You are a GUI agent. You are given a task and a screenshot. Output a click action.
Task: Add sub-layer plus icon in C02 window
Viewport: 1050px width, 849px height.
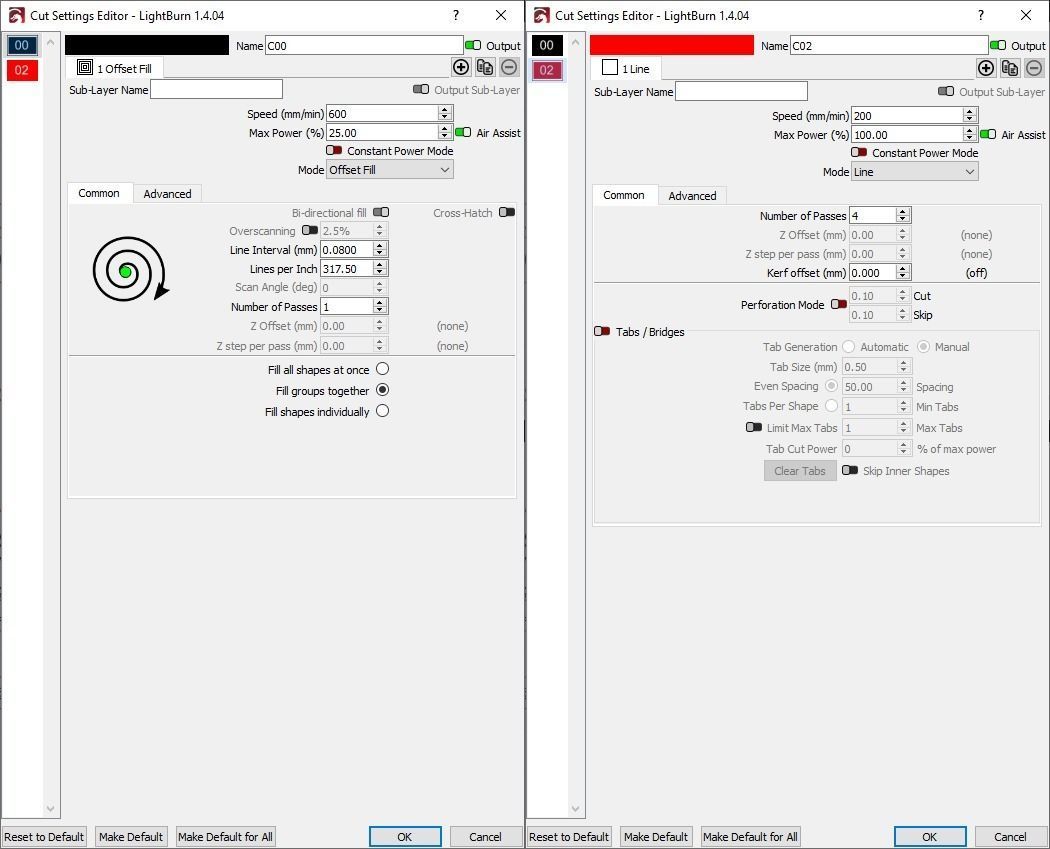tap(986, 68)
